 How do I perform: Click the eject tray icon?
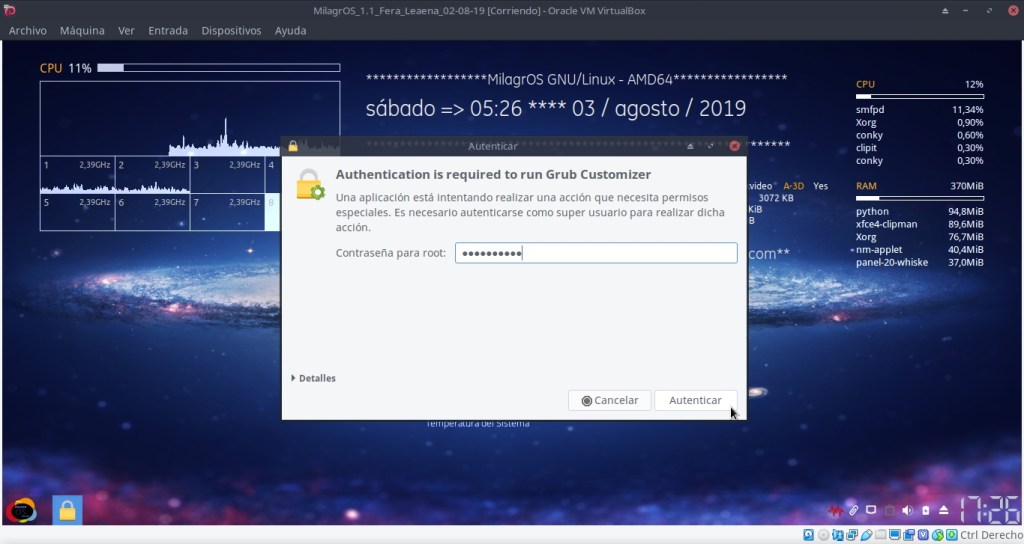pos(943,510)
